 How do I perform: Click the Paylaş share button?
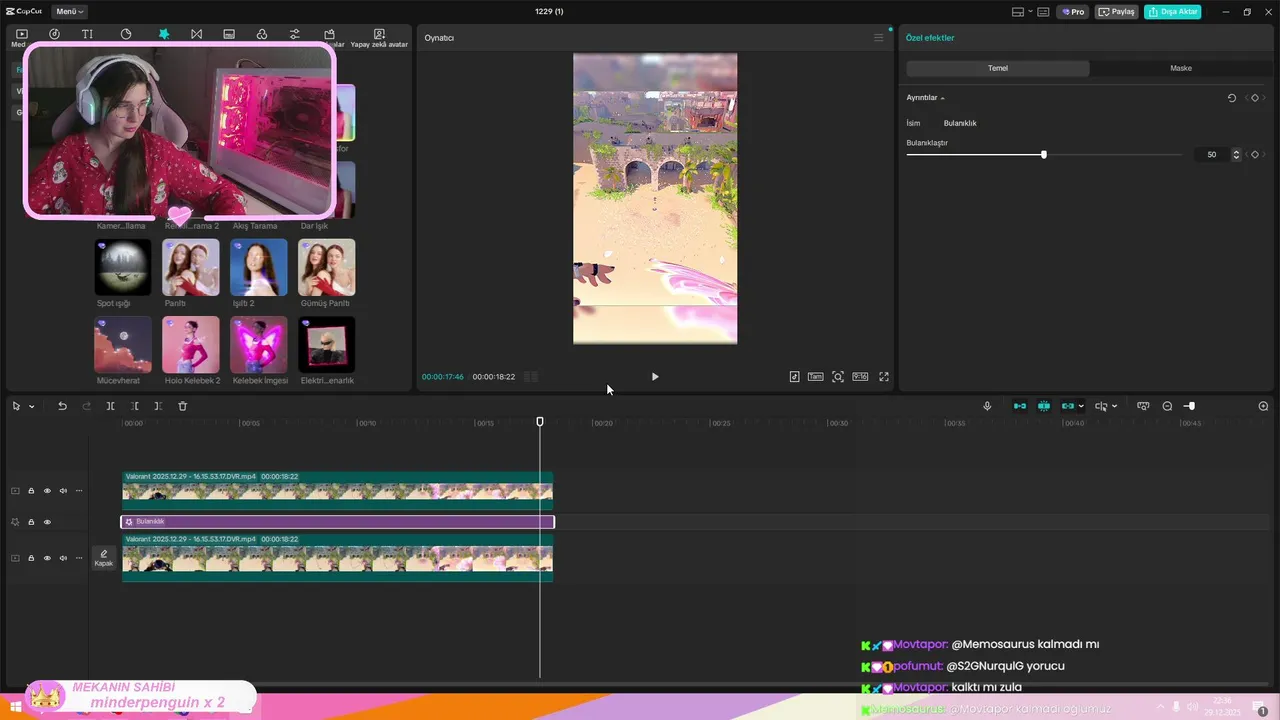click(x=1117, y=12)
